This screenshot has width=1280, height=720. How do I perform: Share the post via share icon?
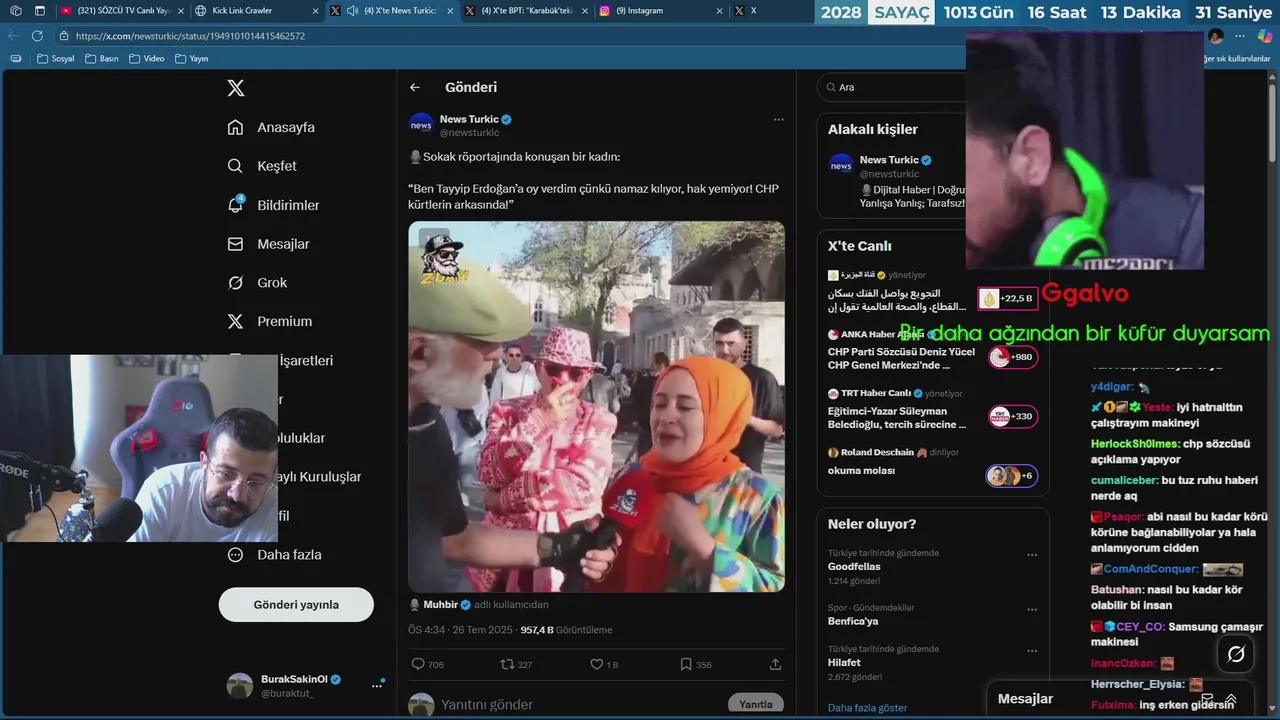pyautogui.click(x=775, y=664)
